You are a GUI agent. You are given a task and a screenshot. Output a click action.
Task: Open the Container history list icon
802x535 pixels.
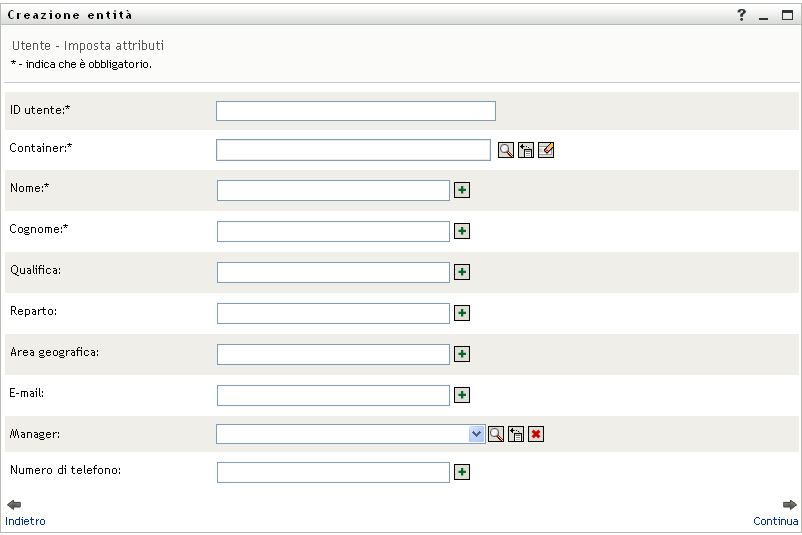(x=526, y=150)
